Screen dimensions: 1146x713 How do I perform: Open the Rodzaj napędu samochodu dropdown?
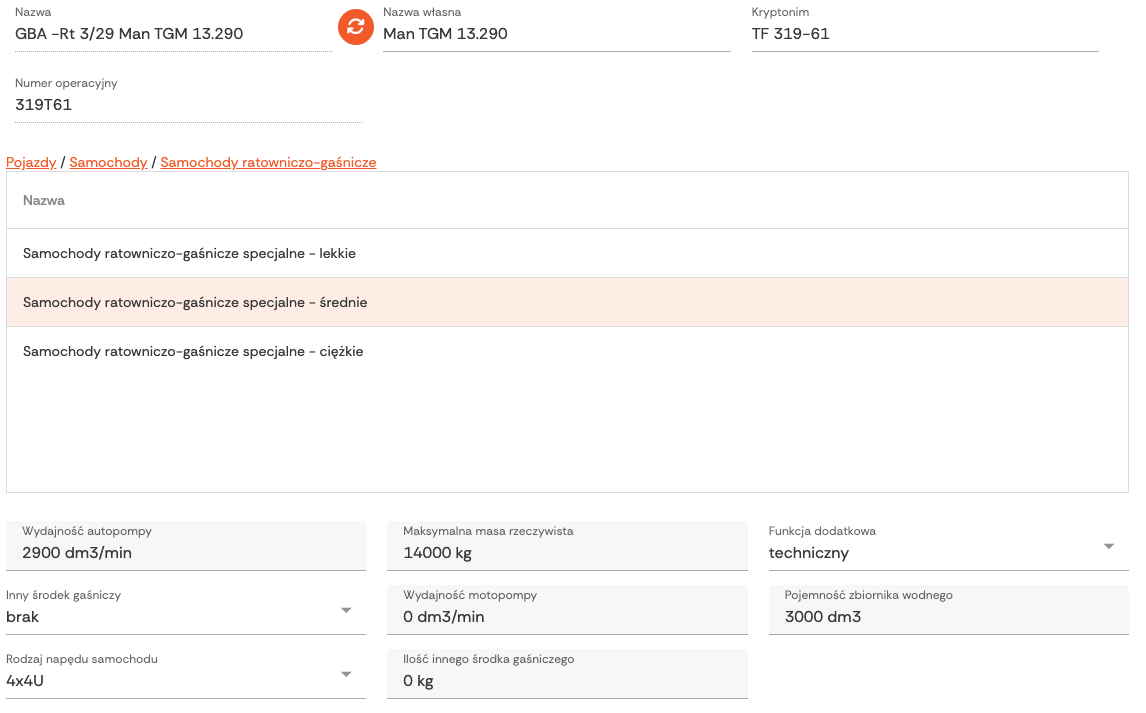coord(346,674)
